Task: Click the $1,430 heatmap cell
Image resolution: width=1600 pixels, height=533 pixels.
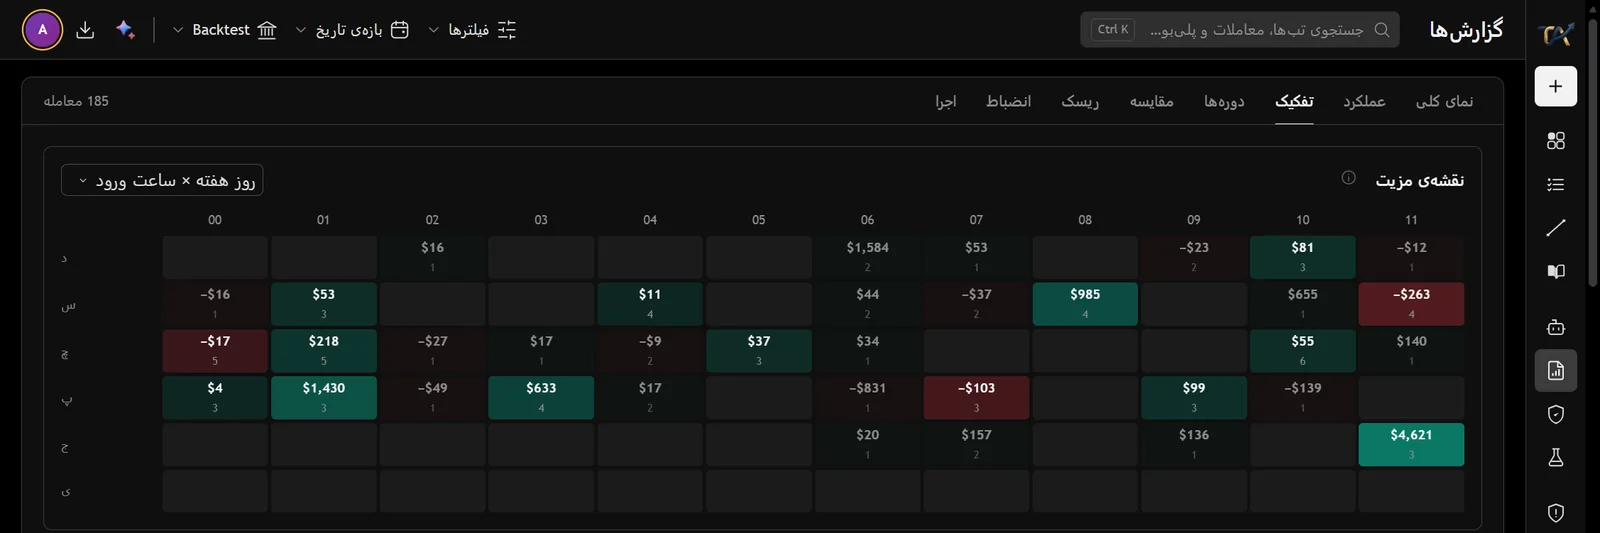Action: point(324,398)
